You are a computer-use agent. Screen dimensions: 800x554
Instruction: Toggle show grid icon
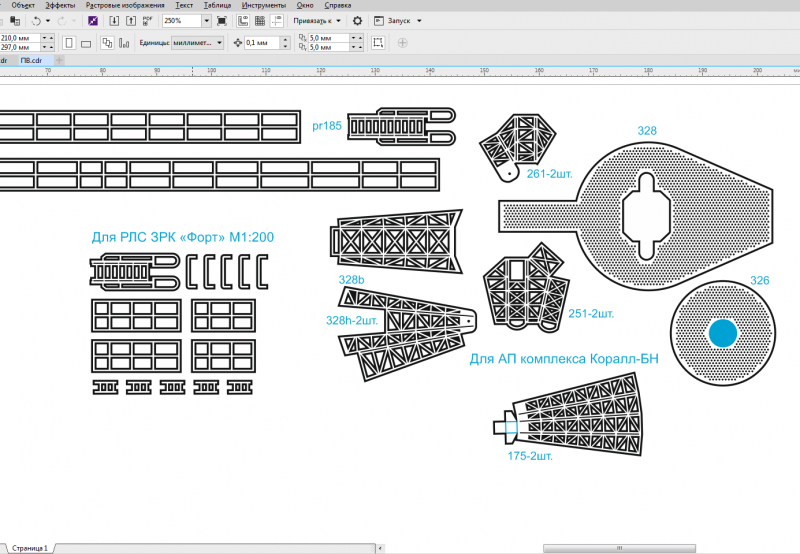click(x=259, y=20)
